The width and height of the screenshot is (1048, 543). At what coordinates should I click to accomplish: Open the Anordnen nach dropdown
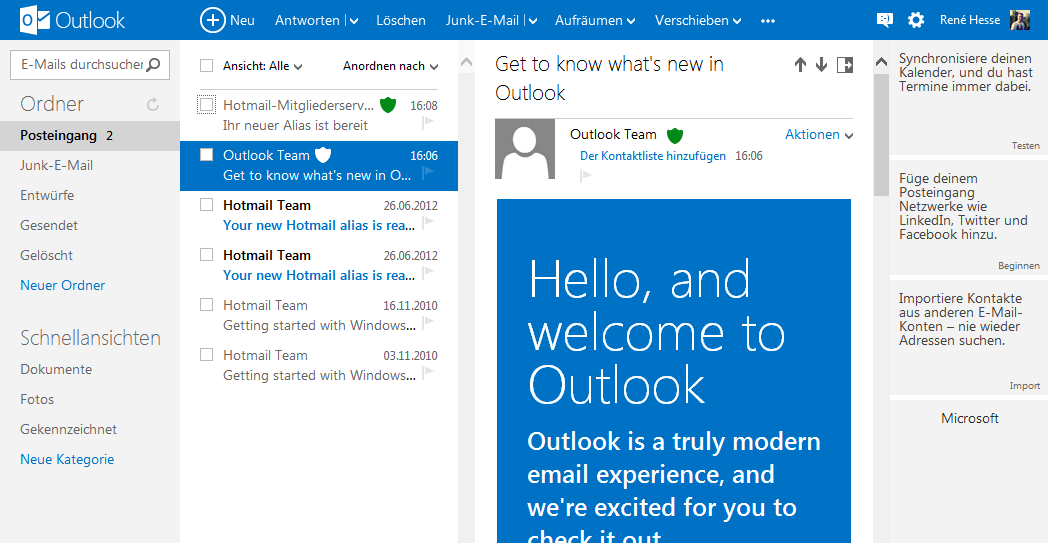coord(390,66)
